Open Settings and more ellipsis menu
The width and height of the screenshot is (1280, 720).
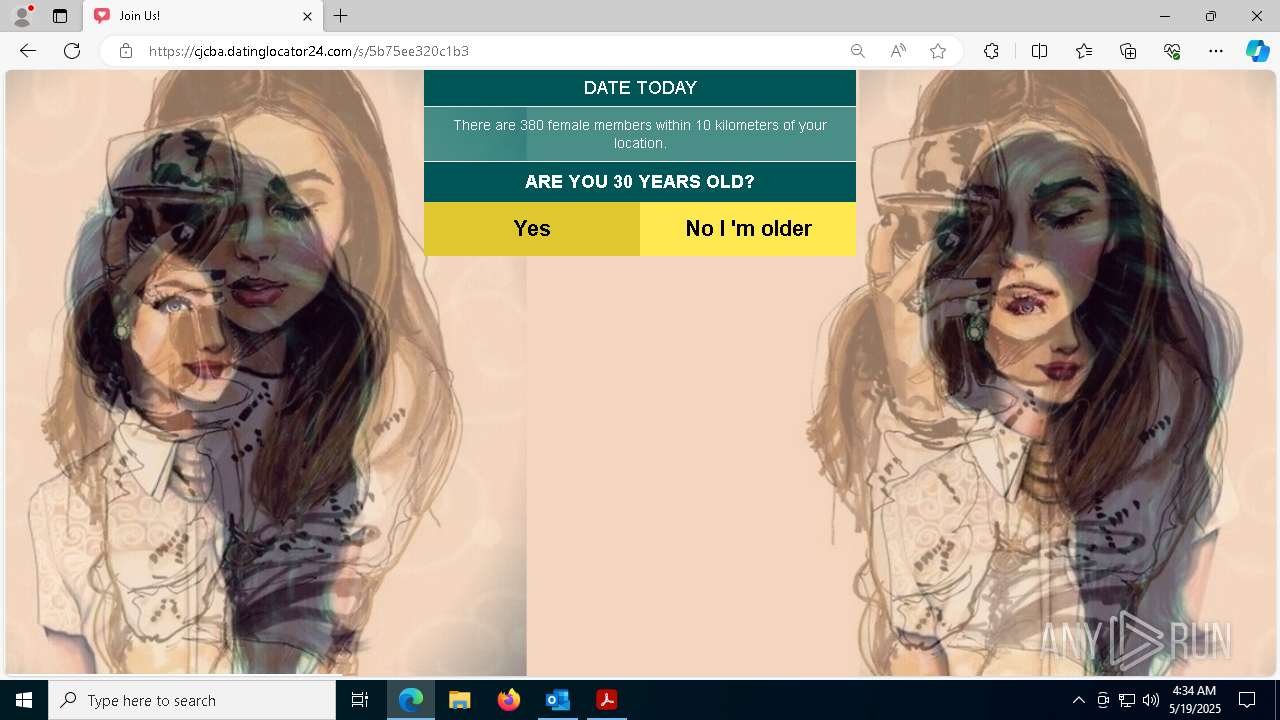pyautogui.click(x=1216, y=51)
